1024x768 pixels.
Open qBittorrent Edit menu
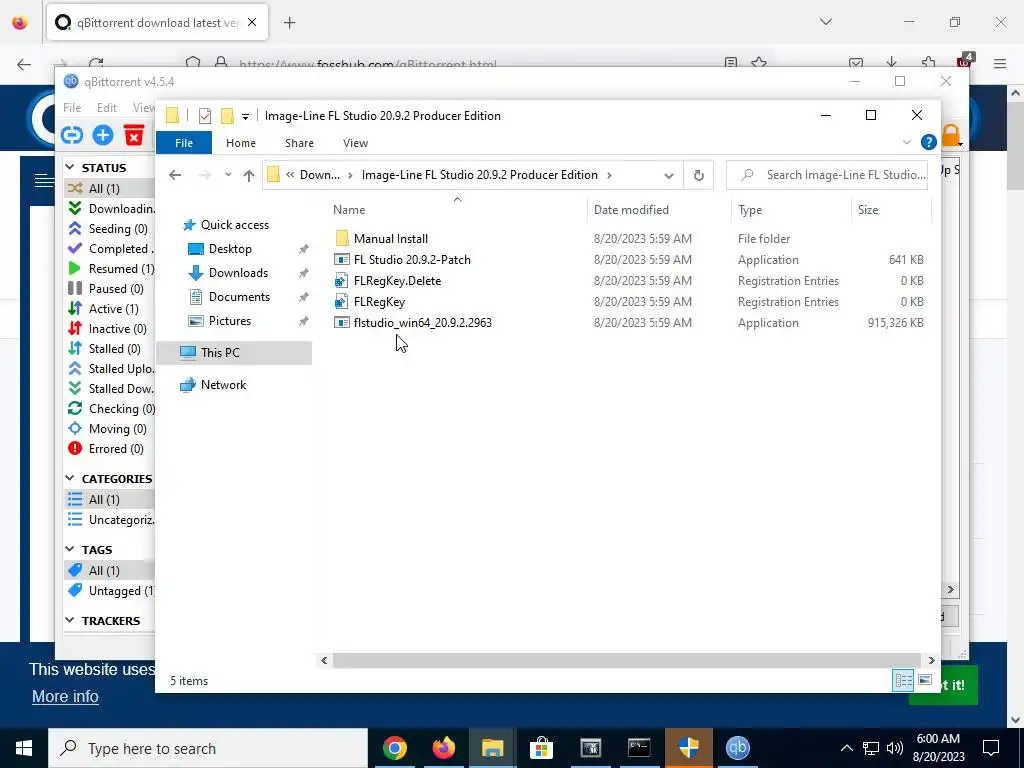[107, 108]
